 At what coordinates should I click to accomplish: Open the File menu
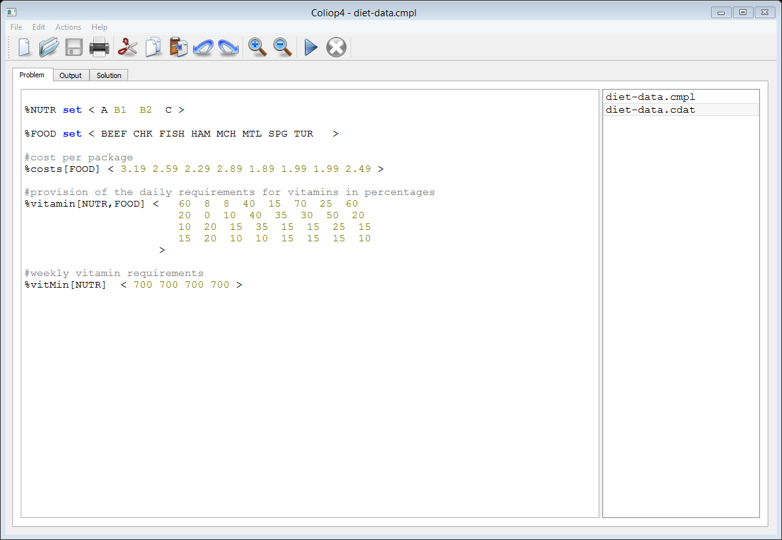pyautogui.click(x=16, y=27)
